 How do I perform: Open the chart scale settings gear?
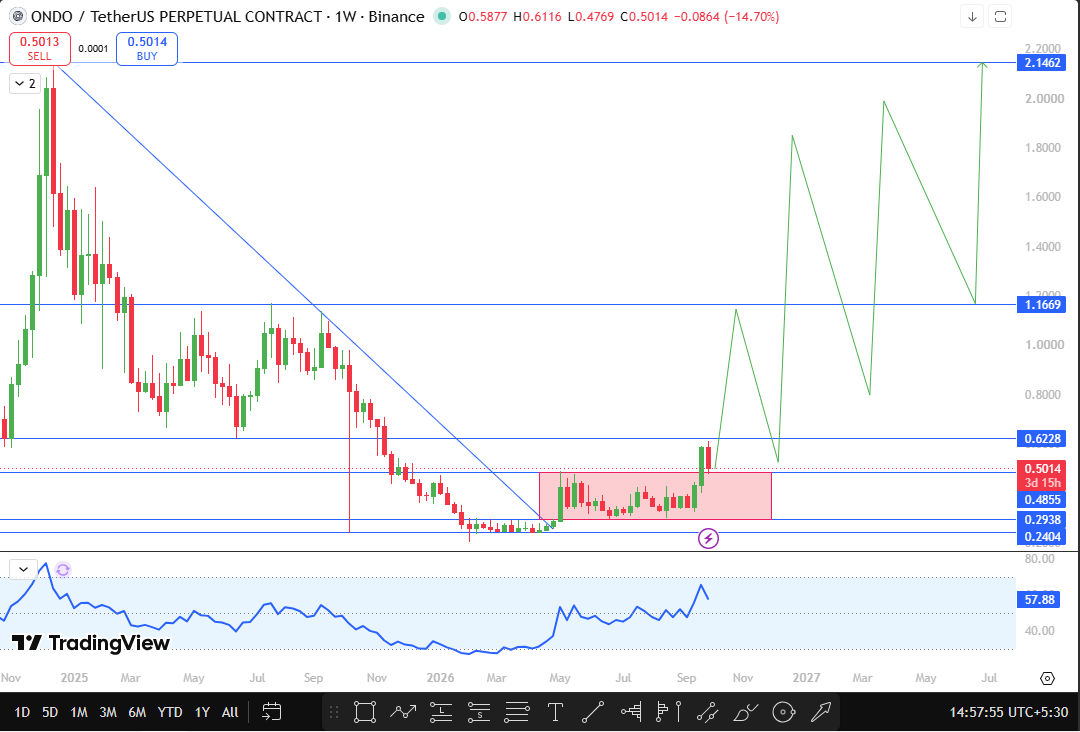[x=1047, y=678]
